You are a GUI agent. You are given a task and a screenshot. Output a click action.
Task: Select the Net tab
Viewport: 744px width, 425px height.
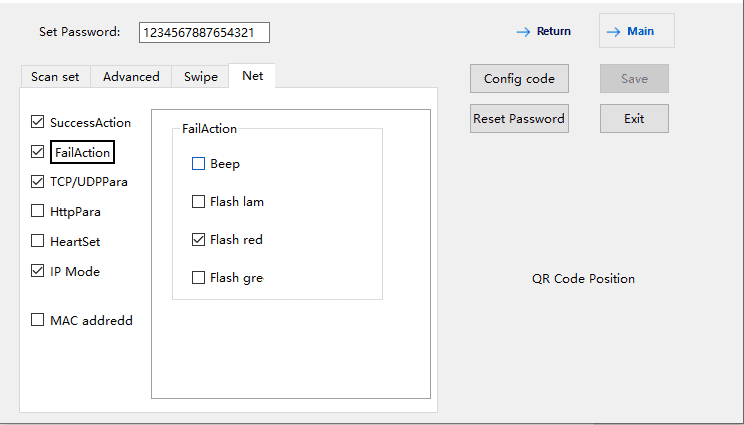click(252, 76)
